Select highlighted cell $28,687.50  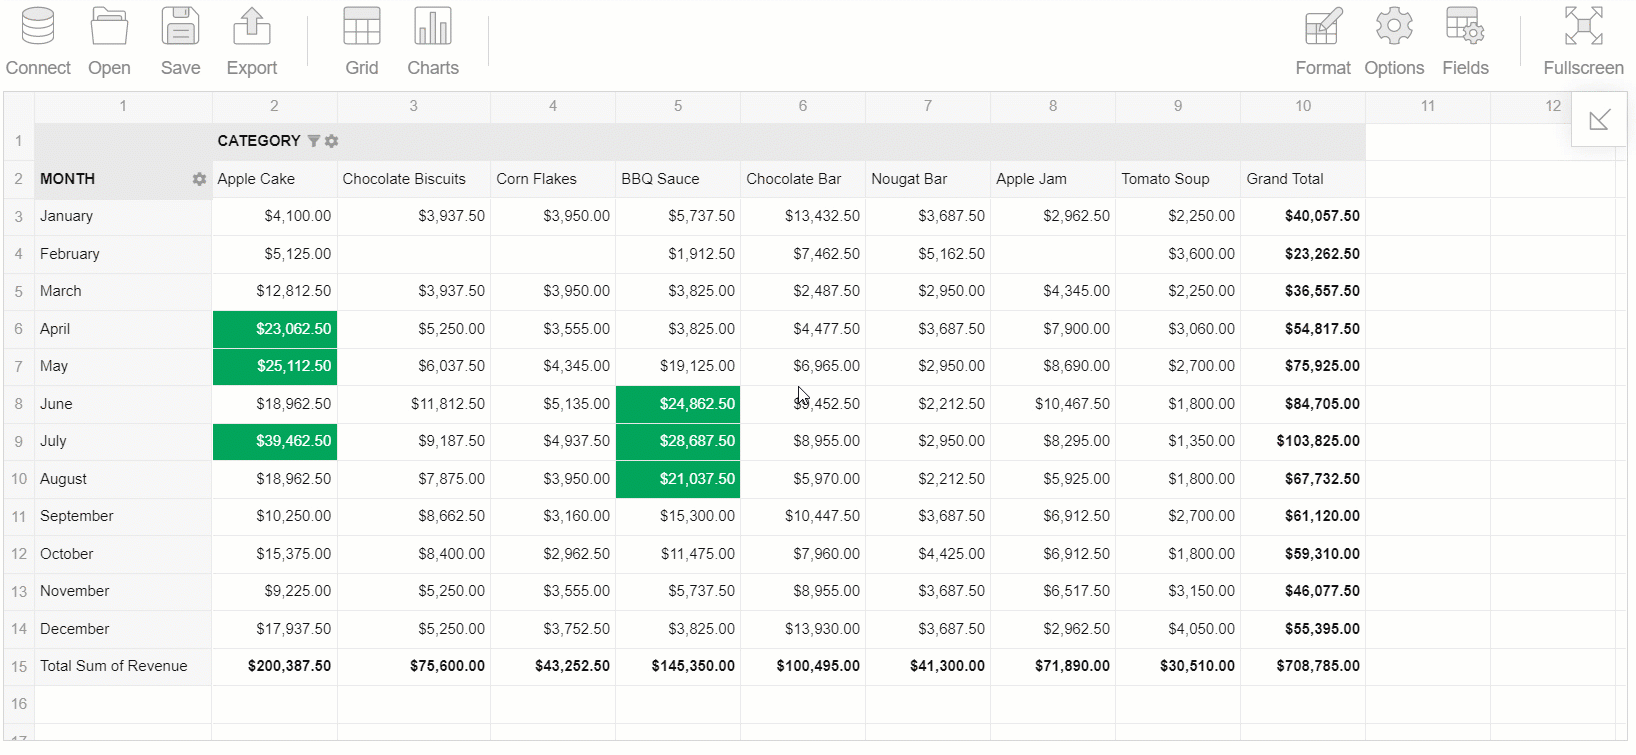pyautogui.click(x=678, y=441)
